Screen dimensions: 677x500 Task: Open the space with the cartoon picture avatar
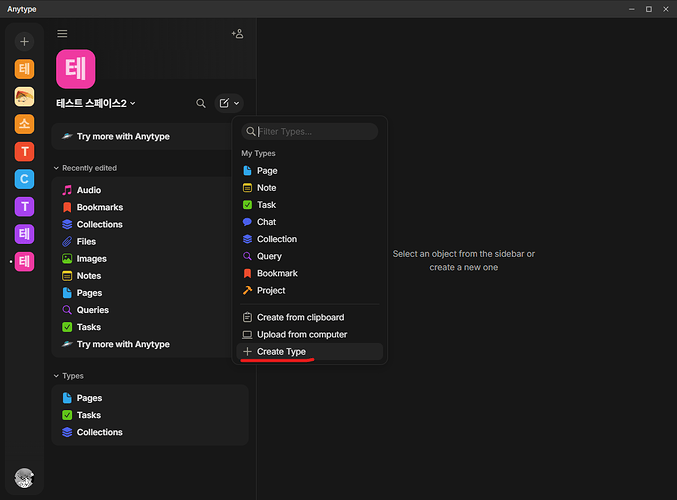pos(24,97)
